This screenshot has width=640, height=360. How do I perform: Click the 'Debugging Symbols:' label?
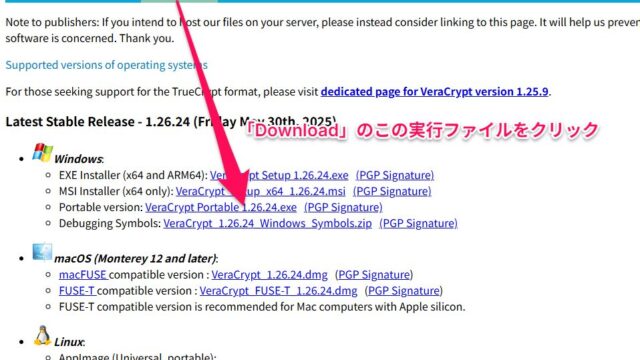tap(110, 223)
